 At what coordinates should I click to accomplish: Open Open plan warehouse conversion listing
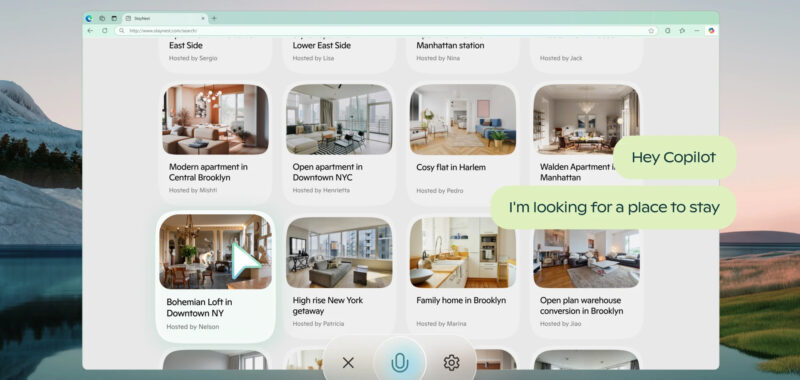(586, 277)
